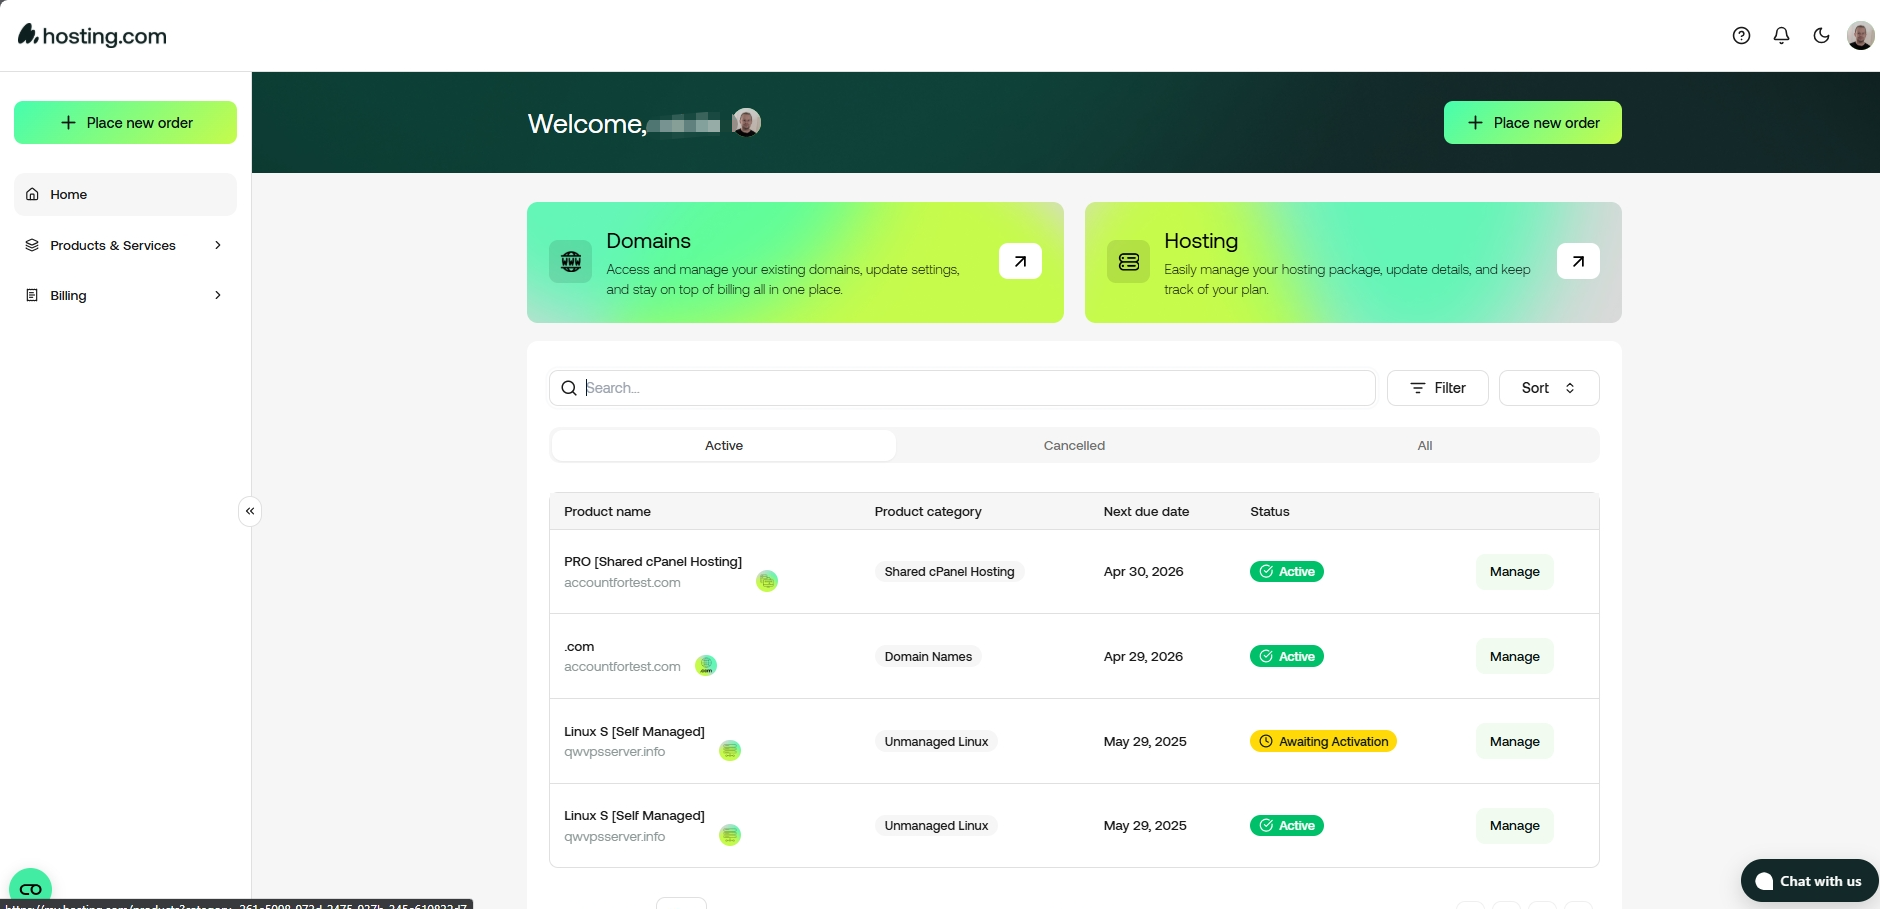Image resolution: width=1880 pixels, height=909 pixels.
Task: Open Domains card arrow icon
Action: point(1020,261)
